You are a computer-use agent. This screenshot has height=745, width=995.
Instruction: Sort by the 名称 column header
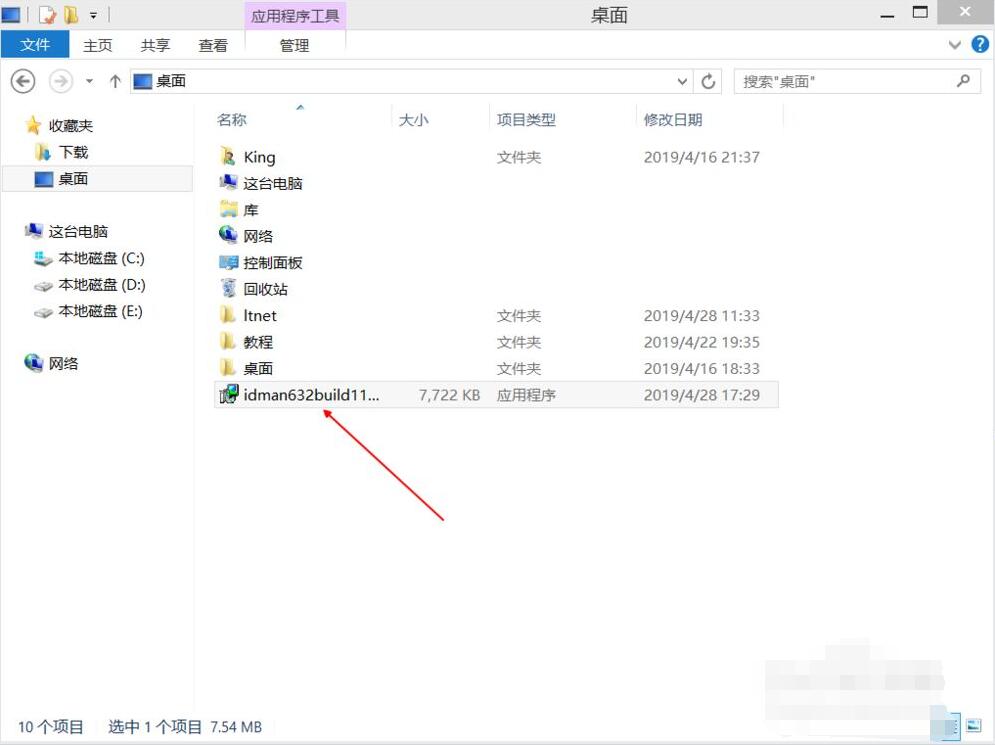pyautogui.click(x=232, y=119)
